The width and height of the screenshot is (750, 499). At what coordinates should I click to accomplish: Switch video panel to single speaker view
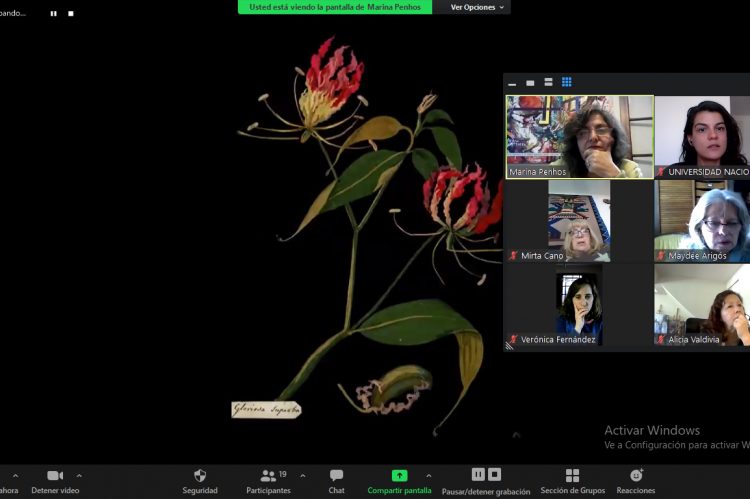(x=531, y=83)
